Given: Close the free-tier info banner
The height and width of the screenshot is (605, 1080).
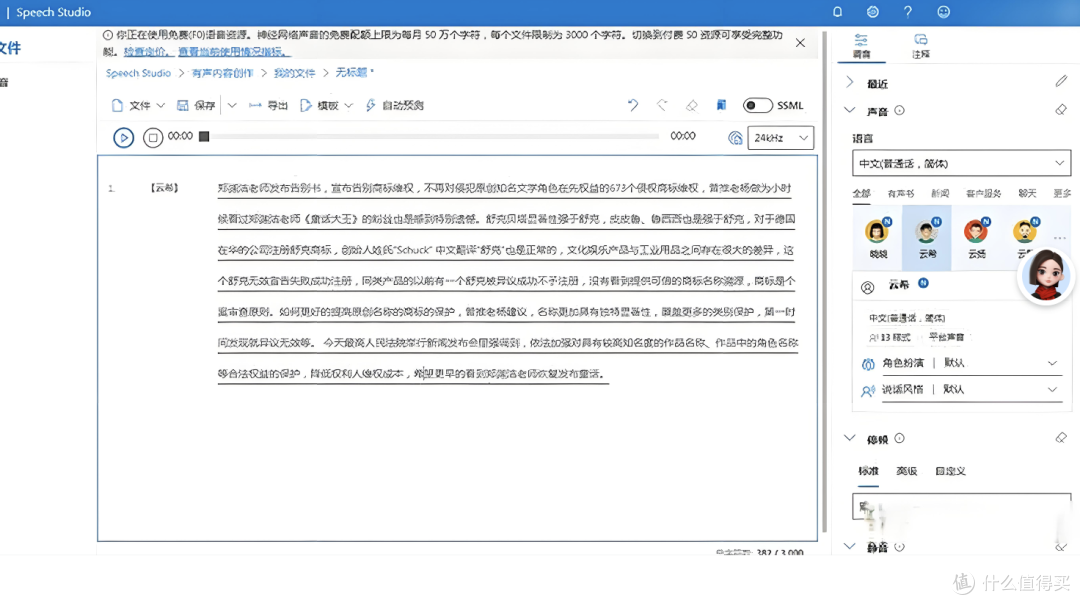Looking at the screenshot, I should pos(800,43).
